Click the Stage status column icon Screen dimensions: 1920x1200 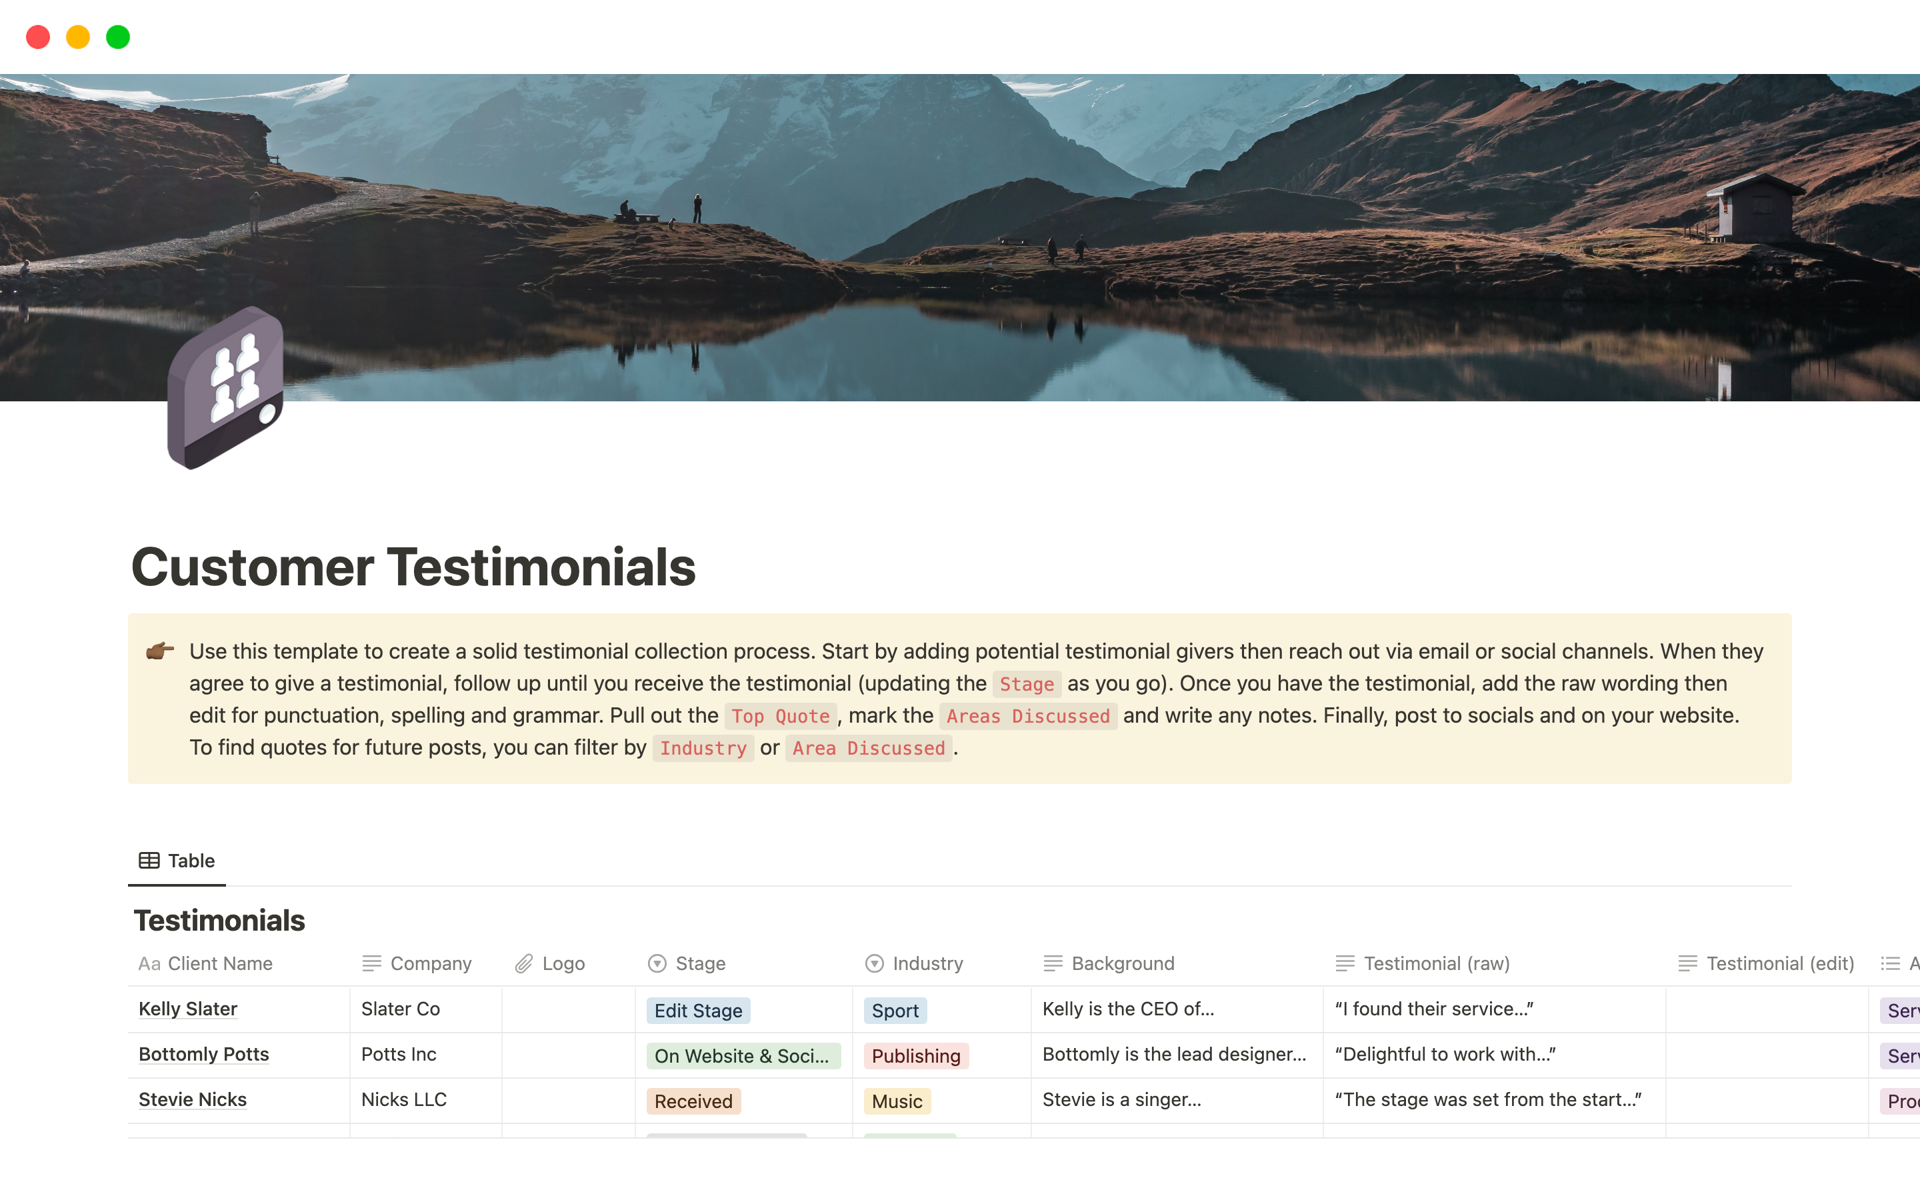click(657, 964)
